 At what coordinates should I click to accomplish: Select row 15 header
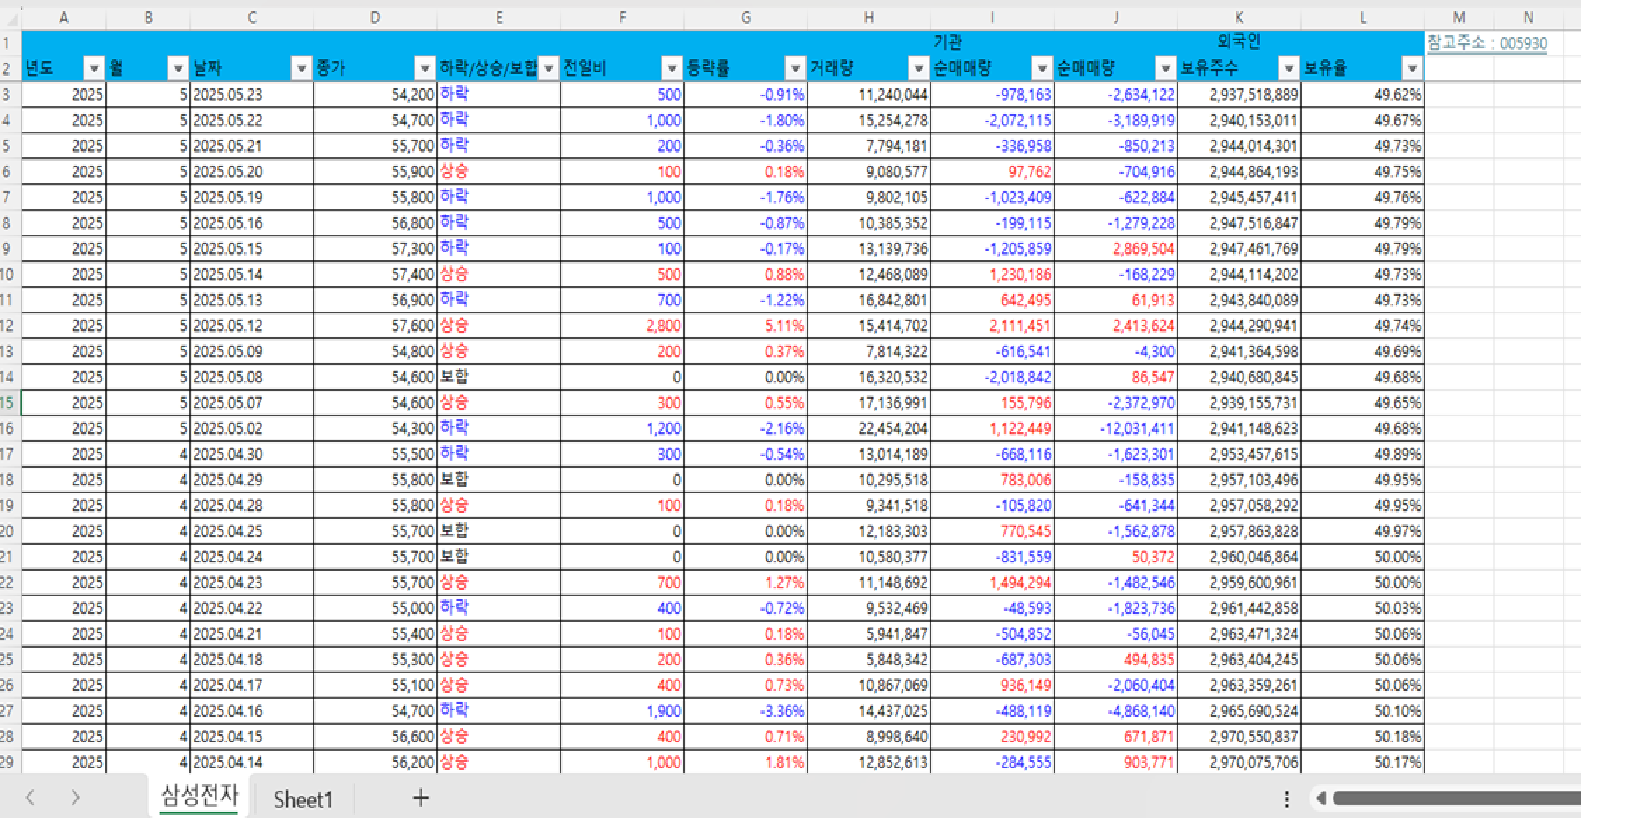coord(8,403)
